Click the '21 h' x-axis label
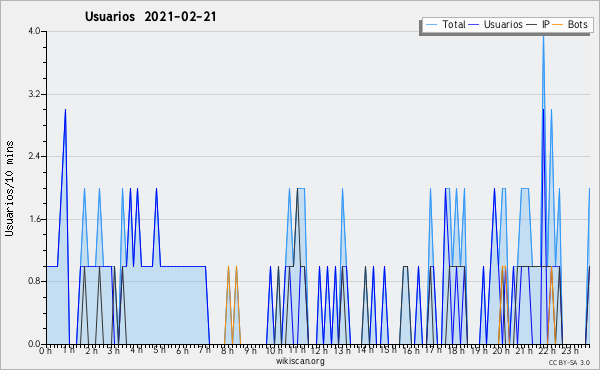Image resolution: width=600 pixels, height=370 pixels. pyautogui.click(x=524, y=351)
